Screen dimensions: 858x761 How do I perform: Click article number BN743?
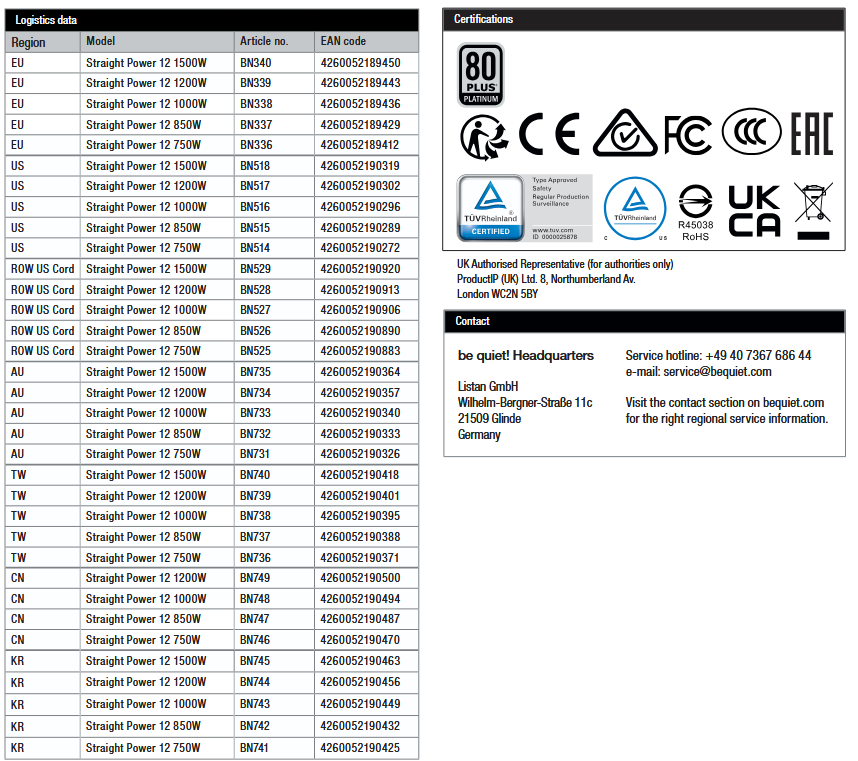[x=255, y=704]
